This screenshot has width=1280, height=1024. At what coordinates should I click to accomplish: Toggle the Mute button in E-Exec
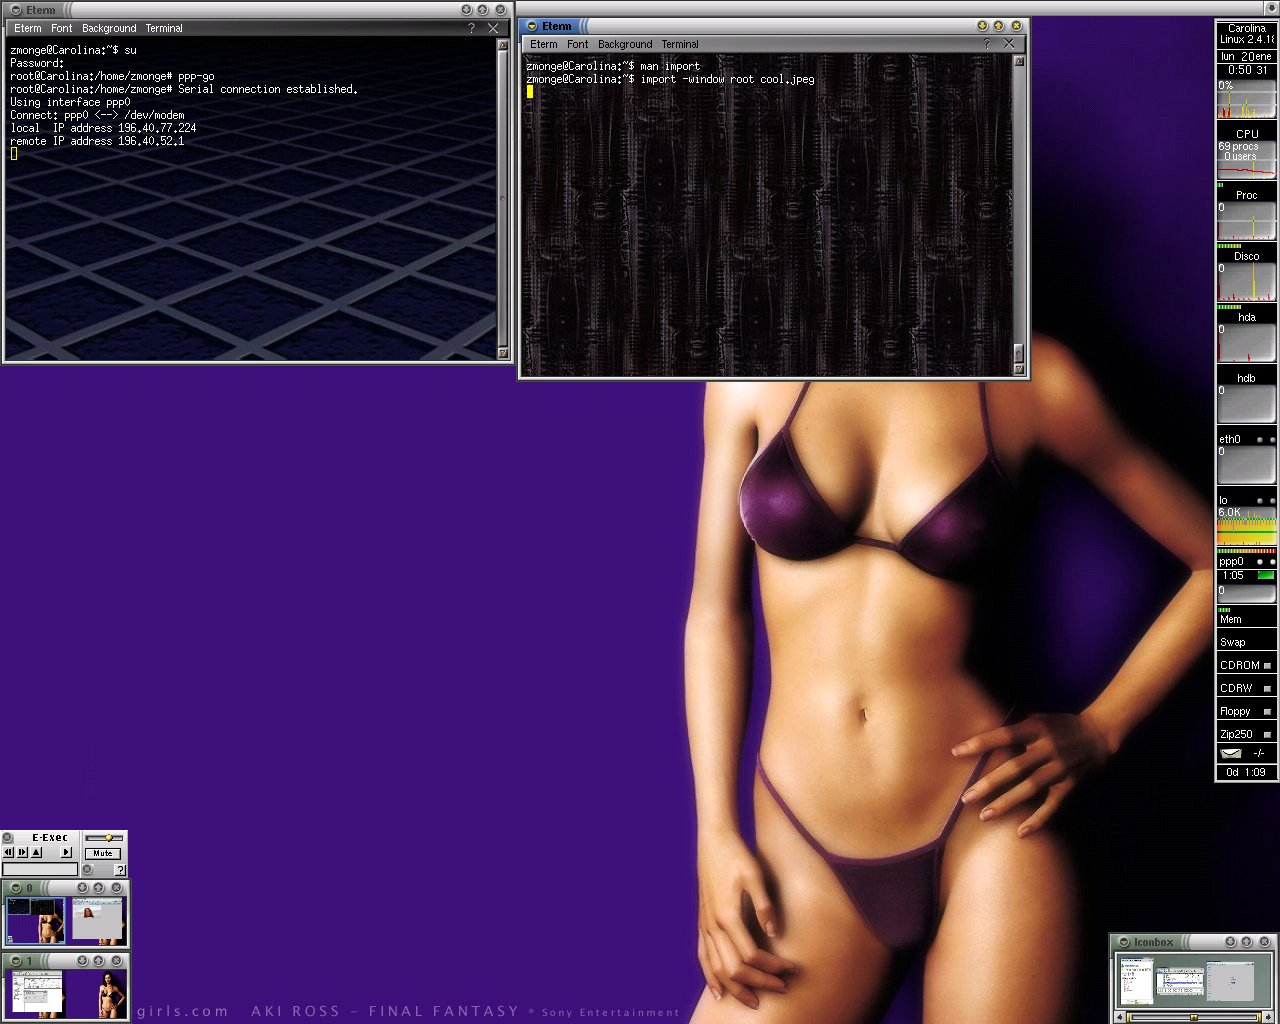tap(103, 853)
